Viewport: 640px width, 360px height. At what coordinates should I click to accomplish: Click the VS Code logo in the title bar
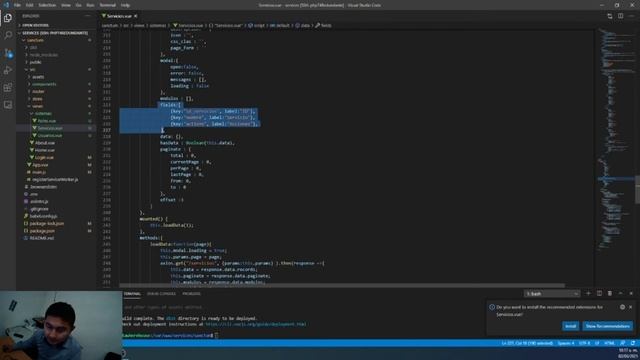(x=6, y=5)
